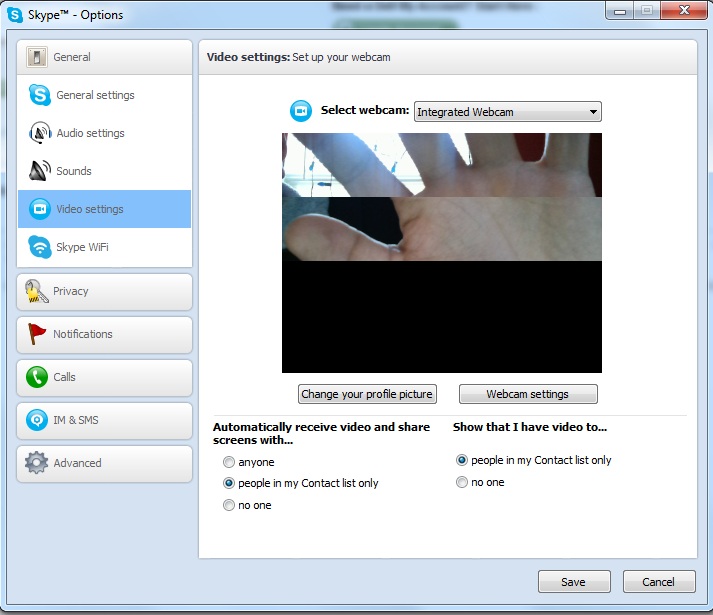Click the Privacy padlock and keys icon
713x615 pixels.
click(37, 292)
